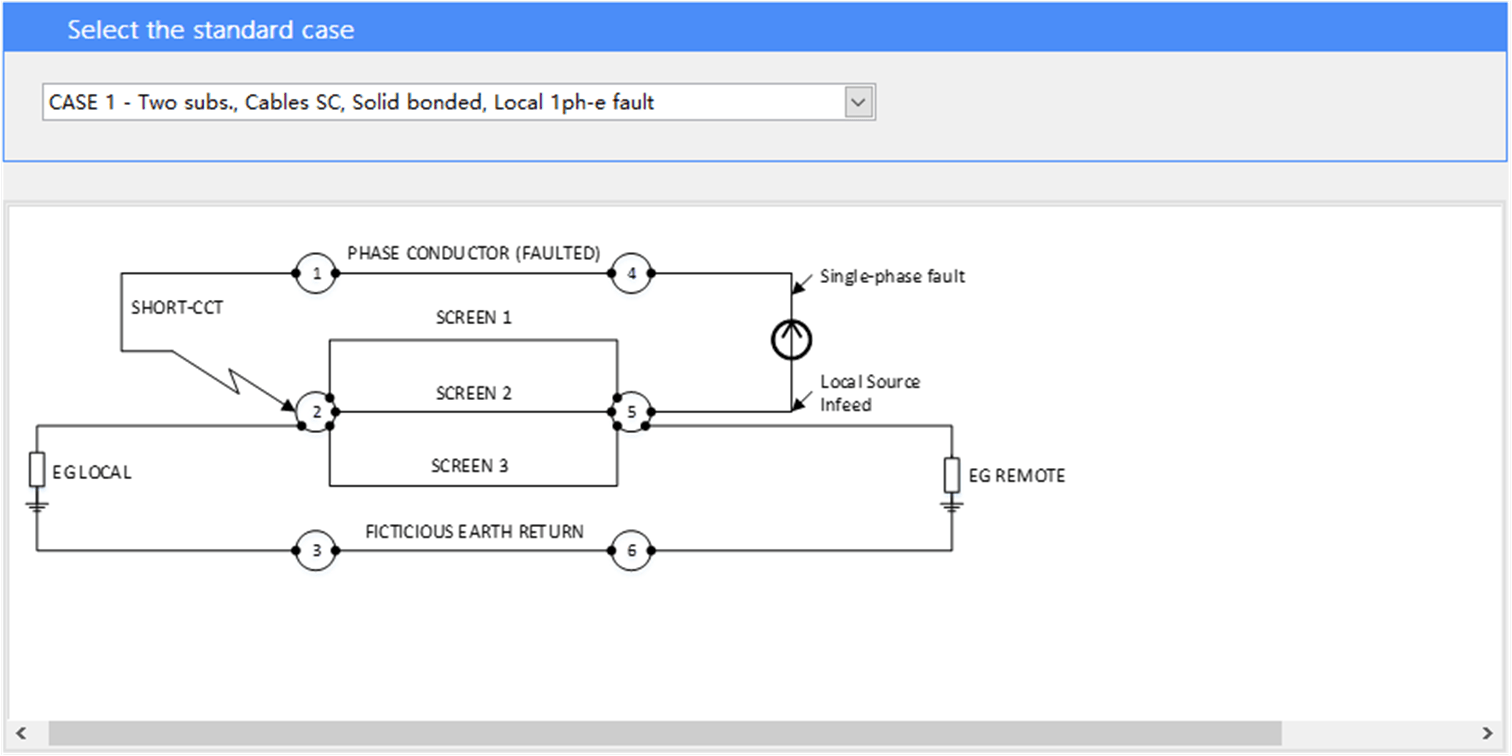Select the SCREEN 2 conductor label
1512x756 pixels.
click(472, 393)
